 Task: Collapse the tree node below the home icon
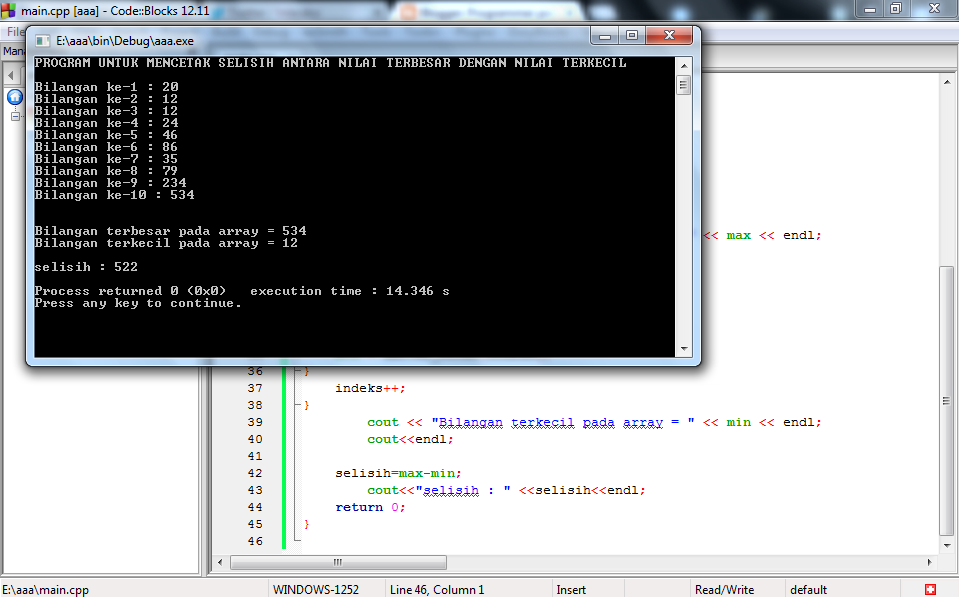pos(14,116)
